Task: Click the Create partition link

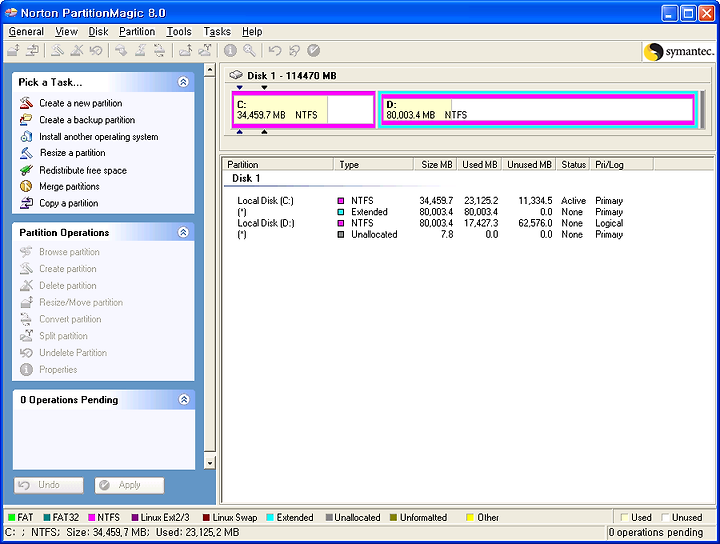Action: click(68, 269)
